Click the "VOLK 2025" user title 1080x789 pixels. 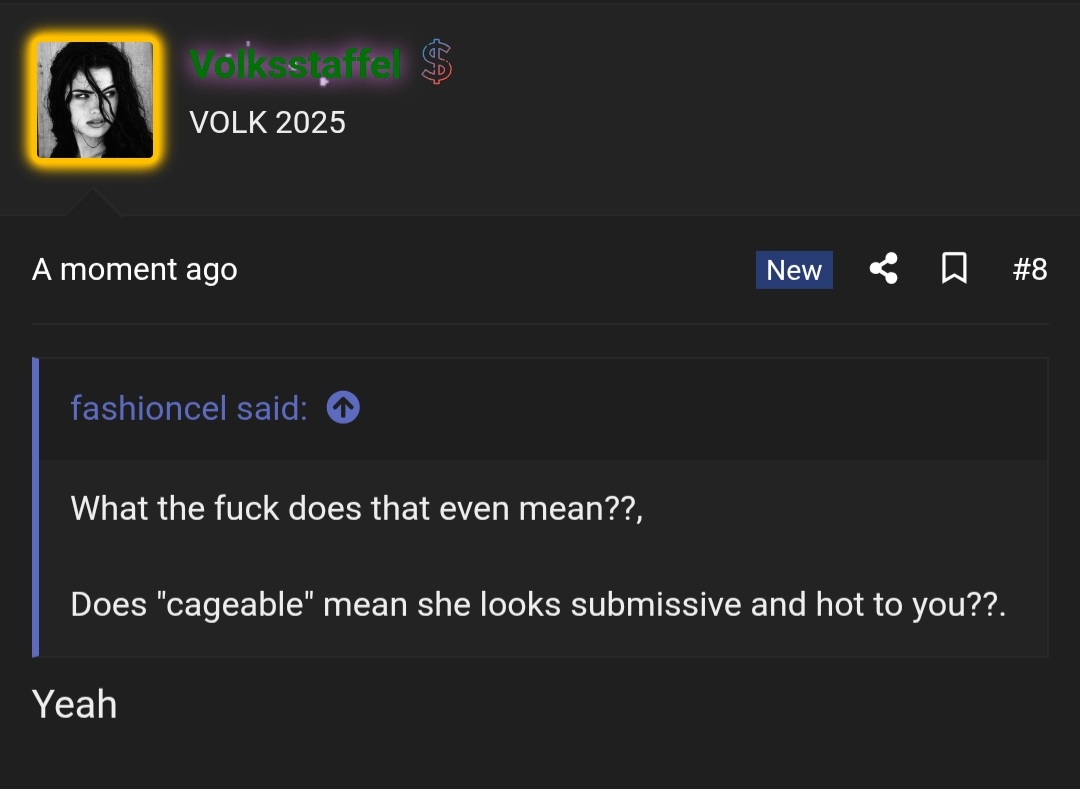[x=267, y=123]
